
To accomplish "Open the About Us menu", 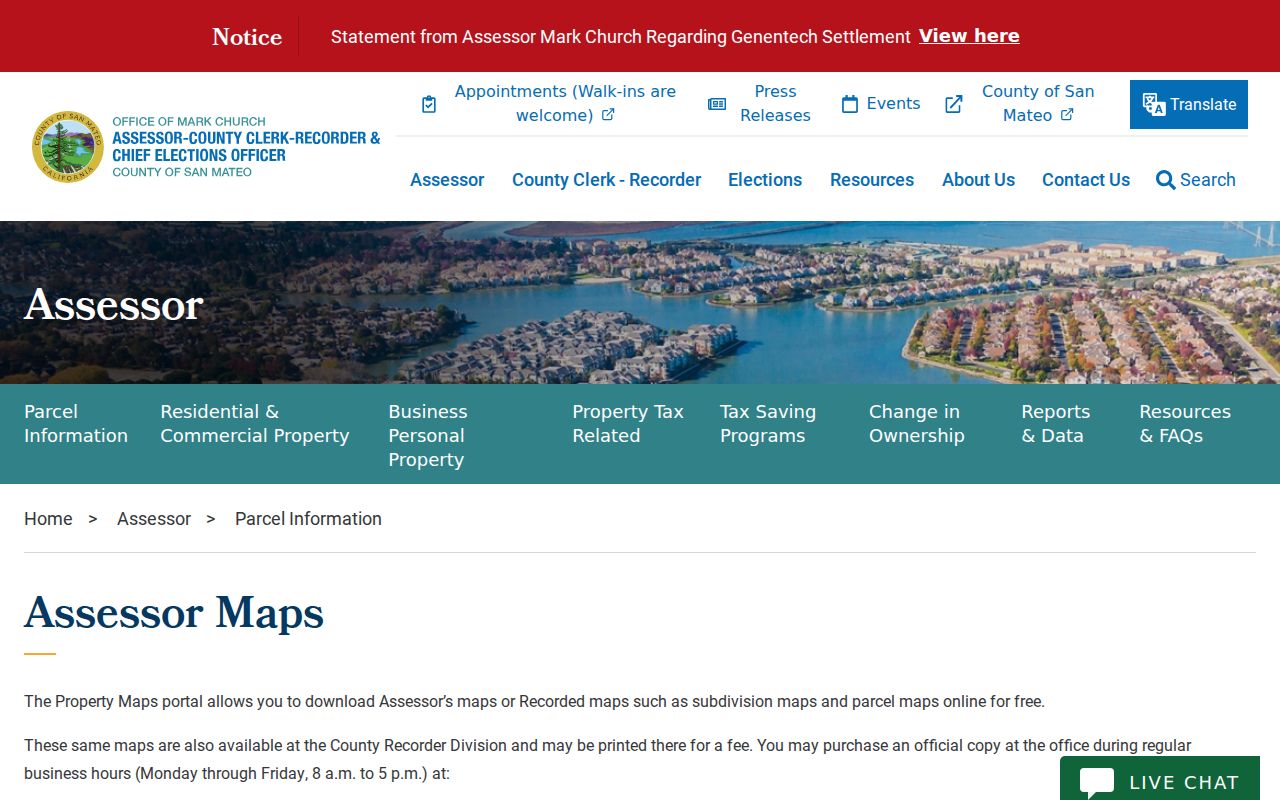I will 978,180.
